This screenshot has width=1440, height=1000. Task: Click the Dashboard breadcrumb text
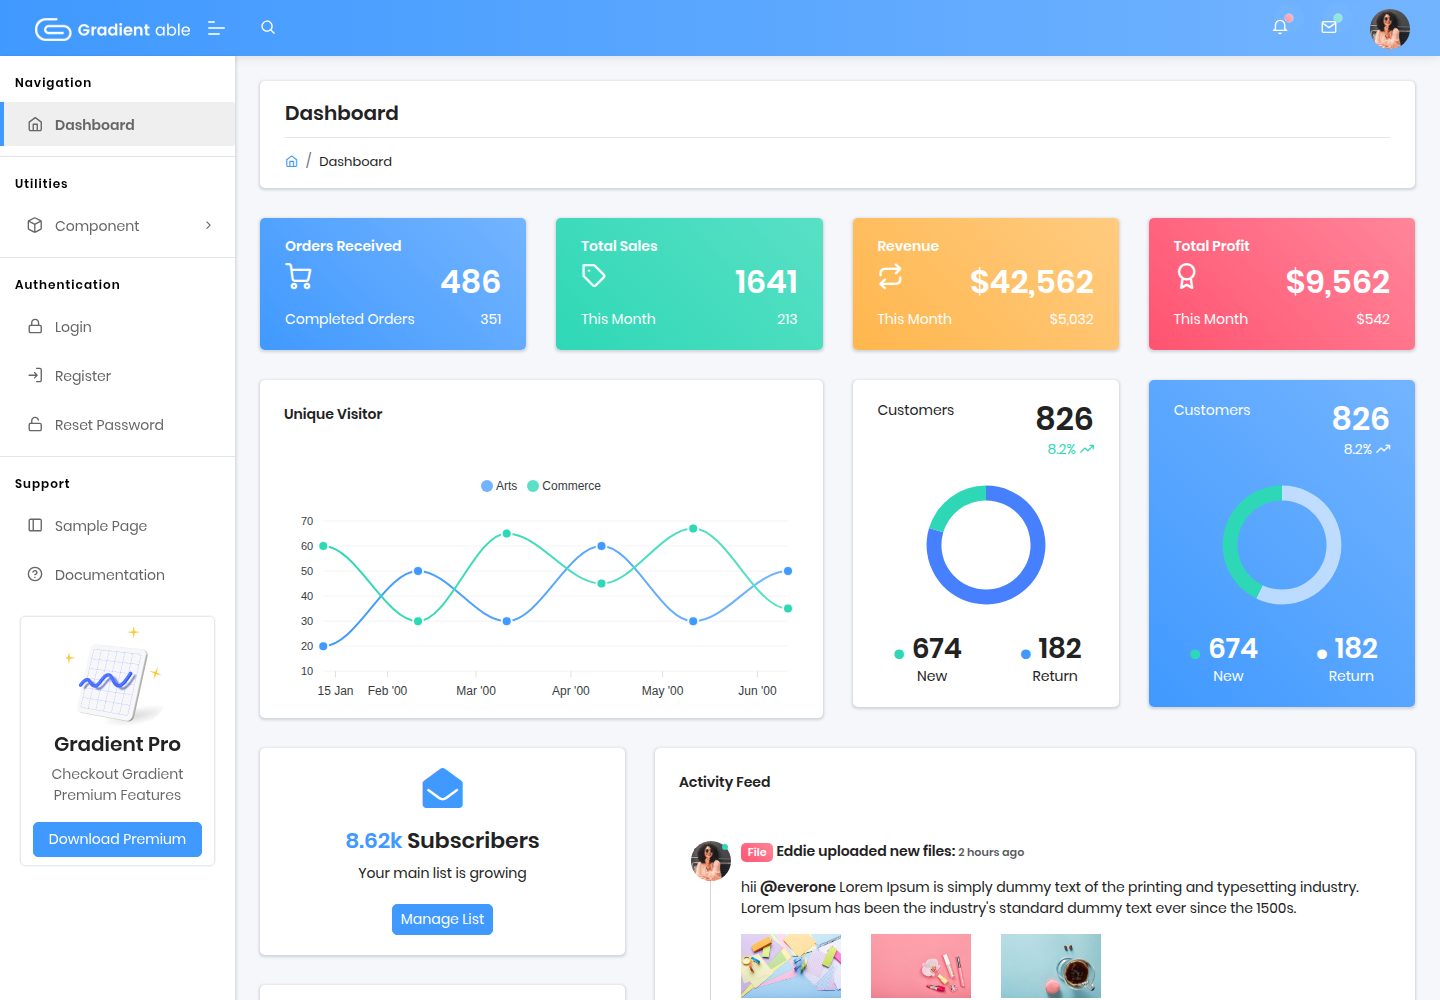coord(355,161)
